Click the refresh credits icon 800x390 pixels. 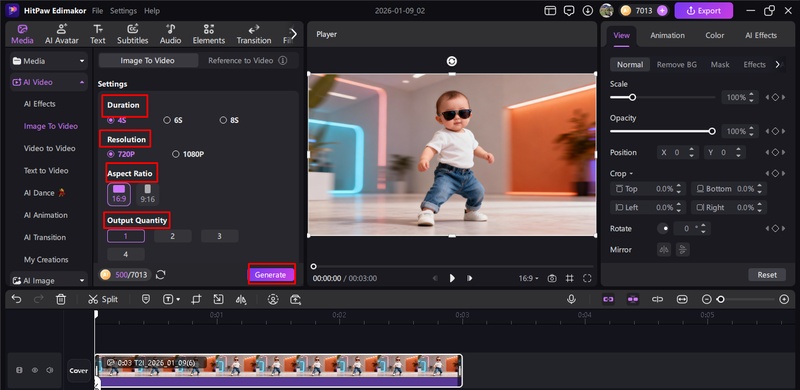[x=161, y=275]
